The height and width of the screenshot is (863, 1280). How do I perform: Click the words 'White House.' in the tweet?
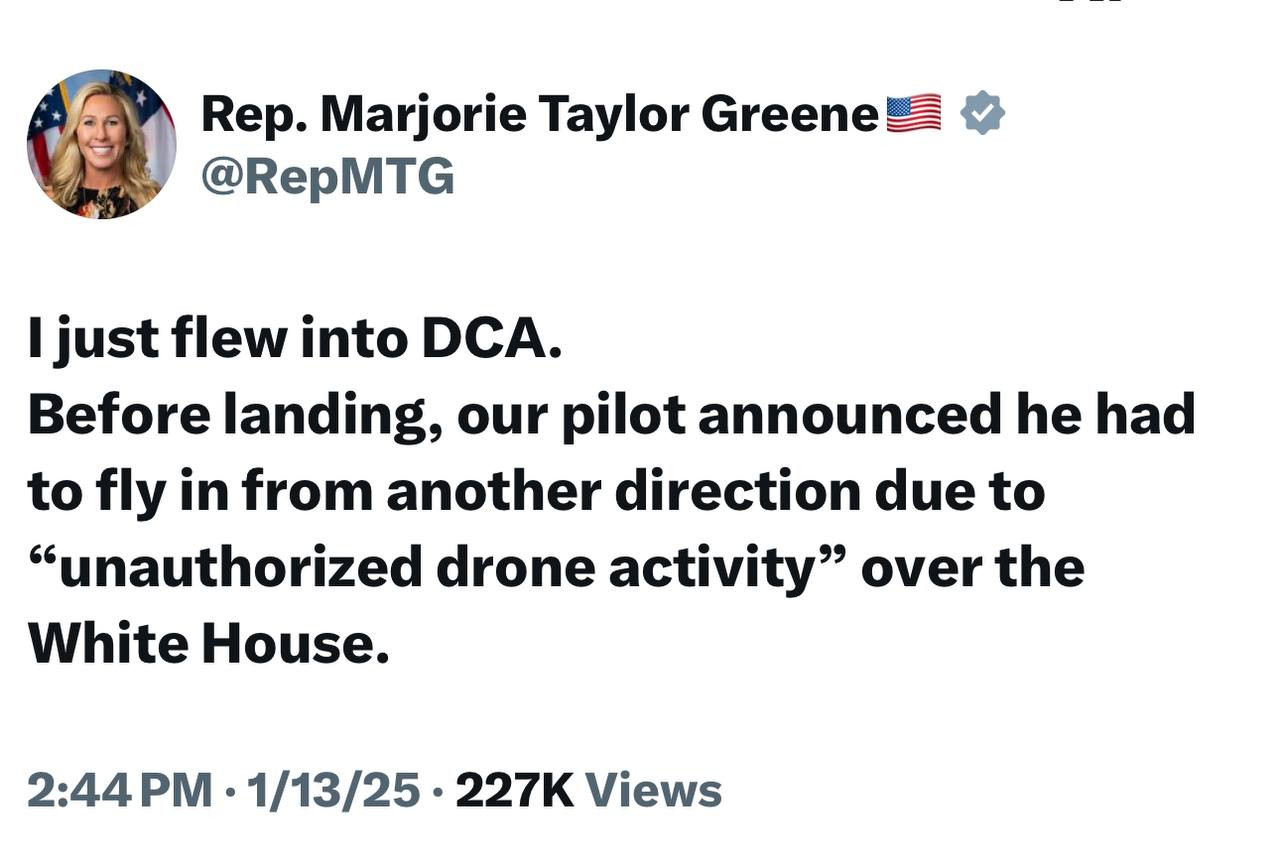click(208, 642)
